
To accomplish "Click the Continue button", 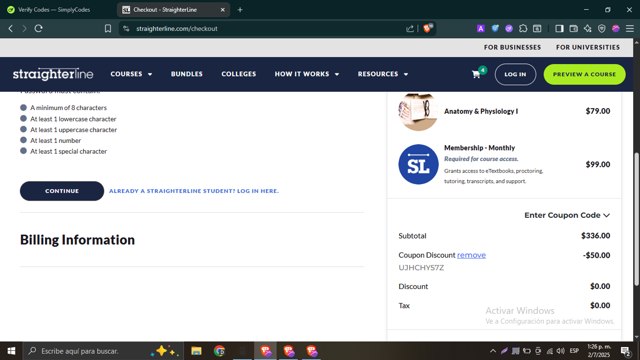I will click(x=62, y=191).
